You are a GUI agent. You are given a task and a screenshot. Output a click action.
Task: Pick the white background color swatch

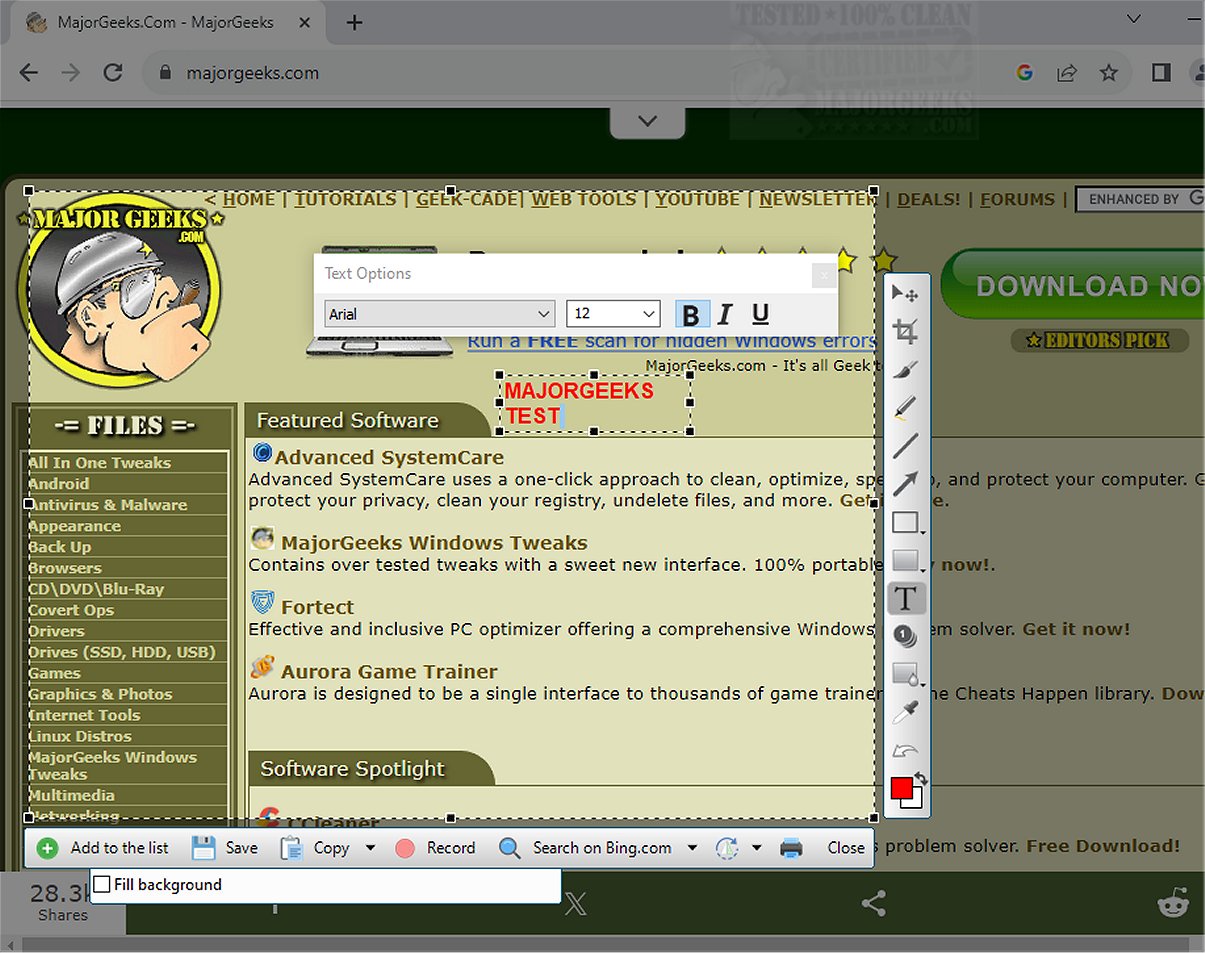coord(915,801)
